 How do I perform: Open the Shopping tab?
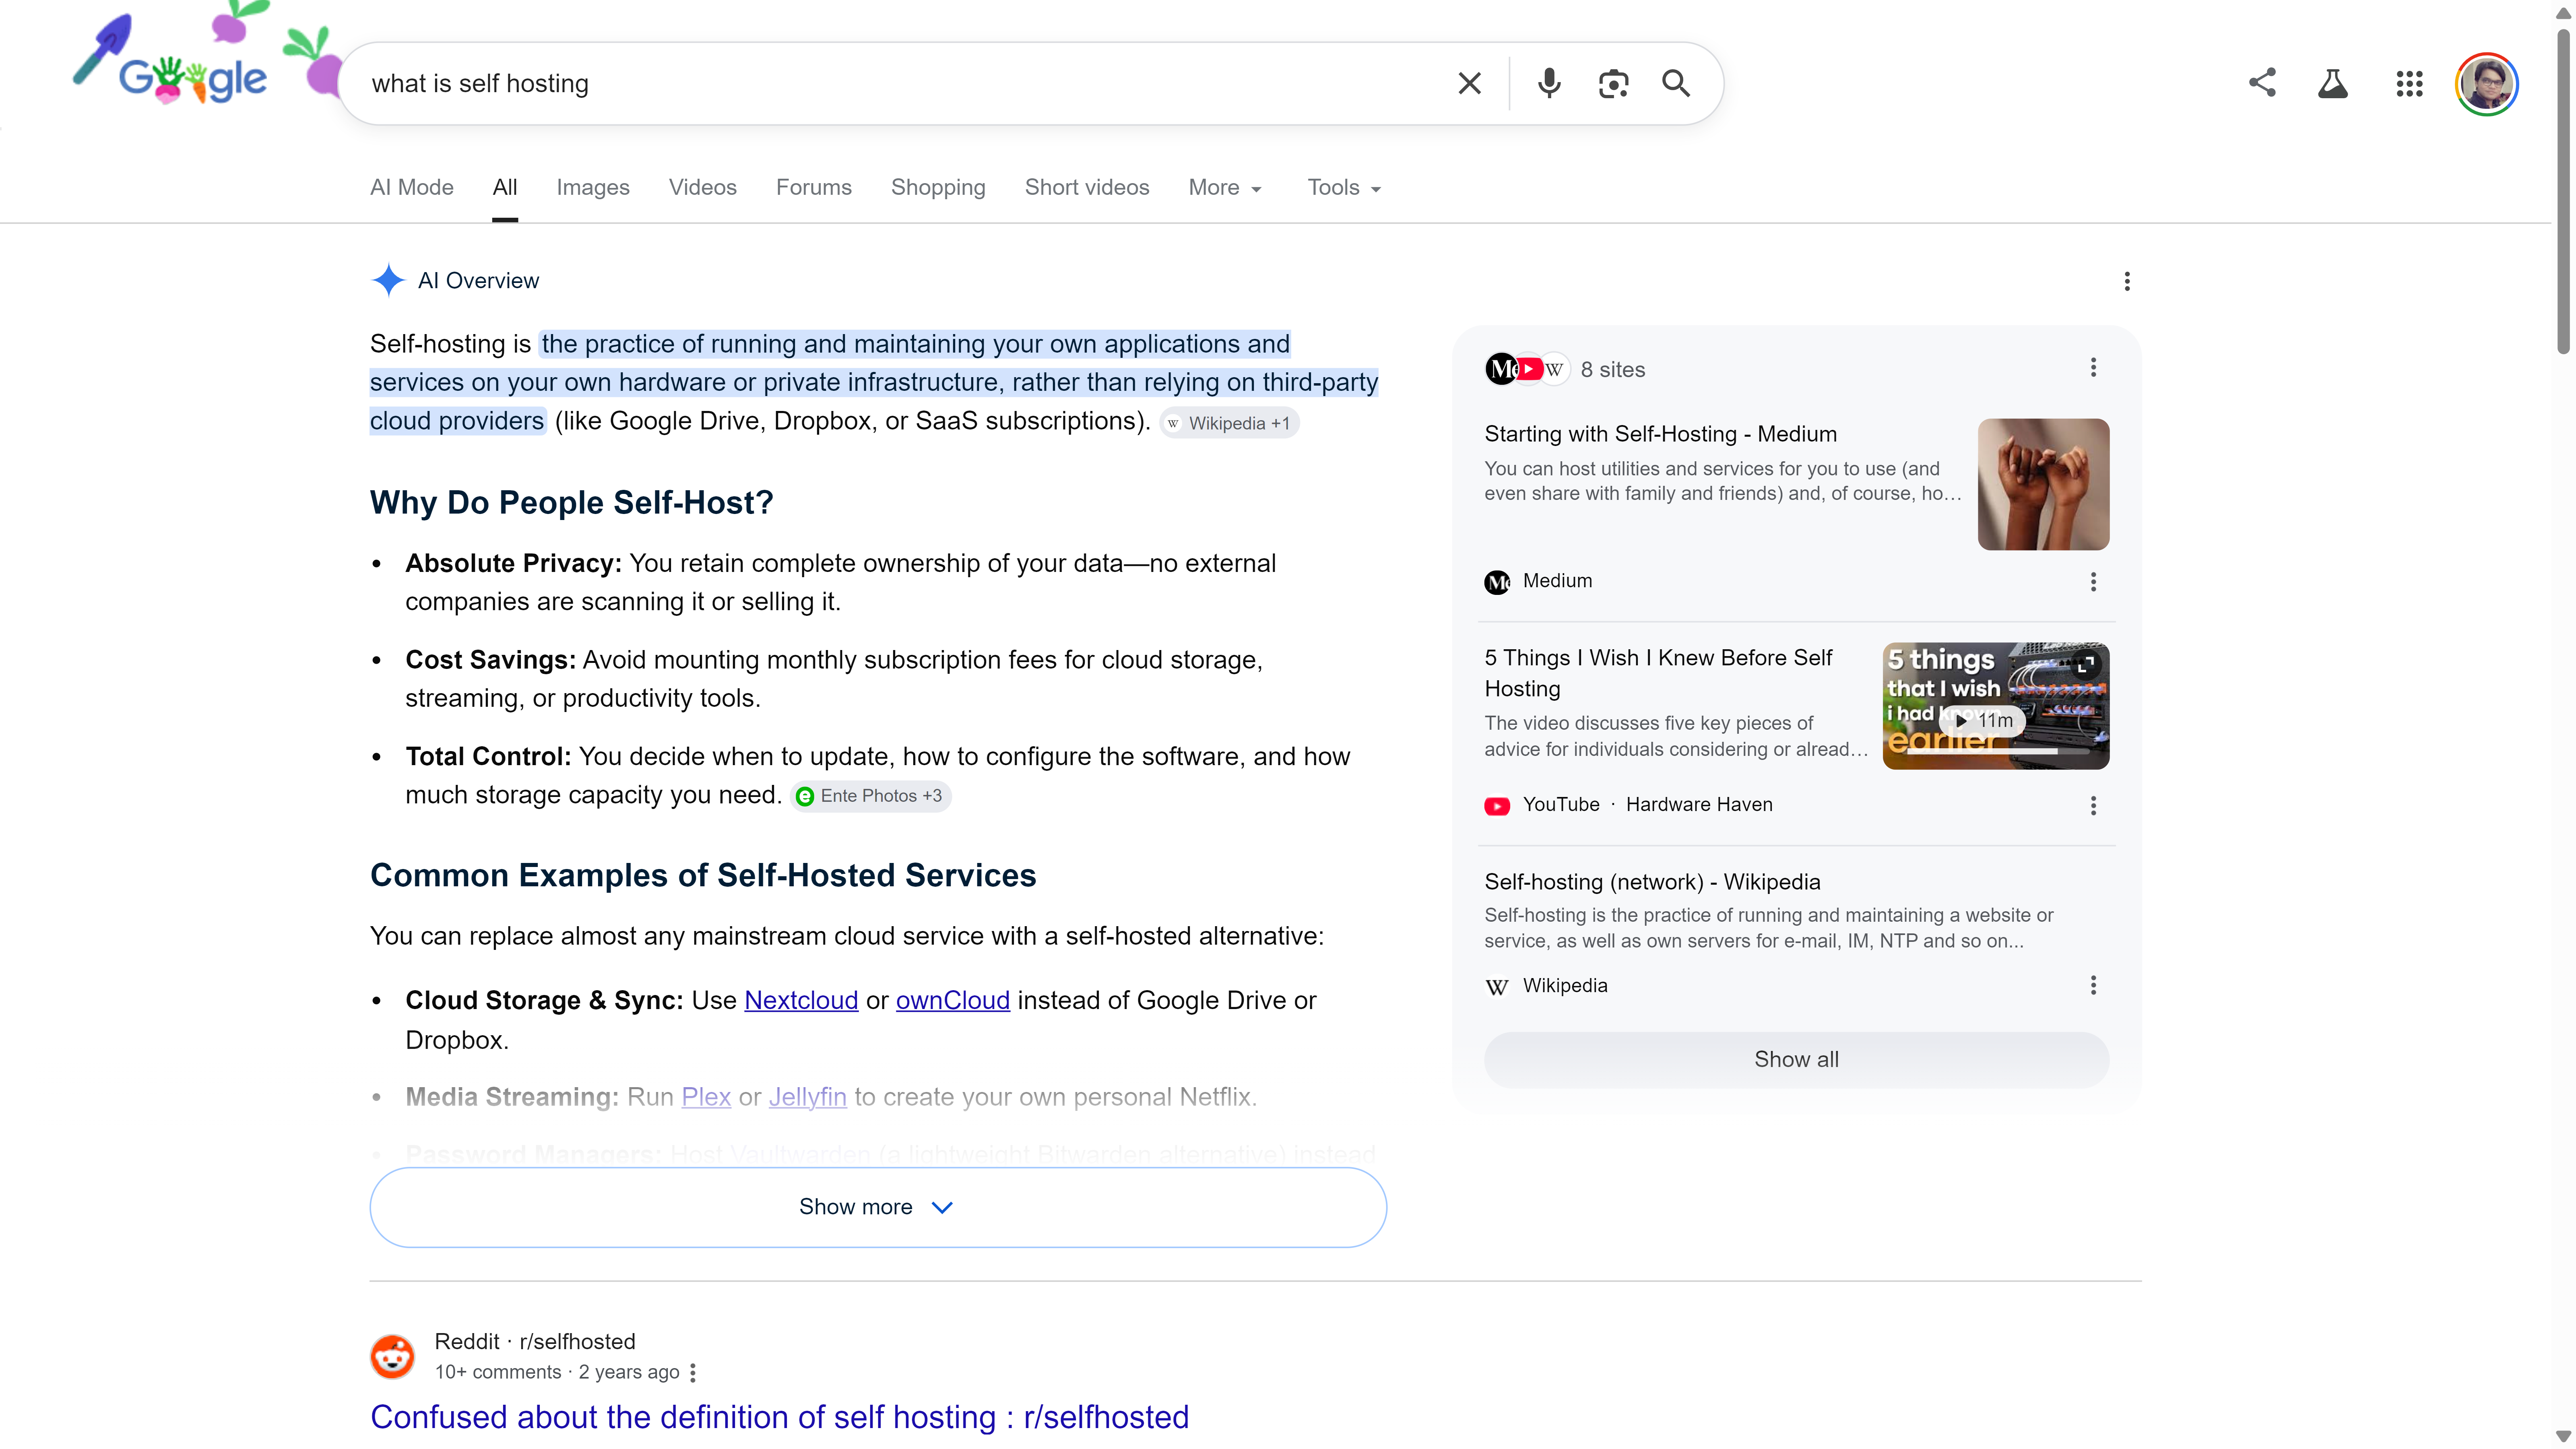938,187
